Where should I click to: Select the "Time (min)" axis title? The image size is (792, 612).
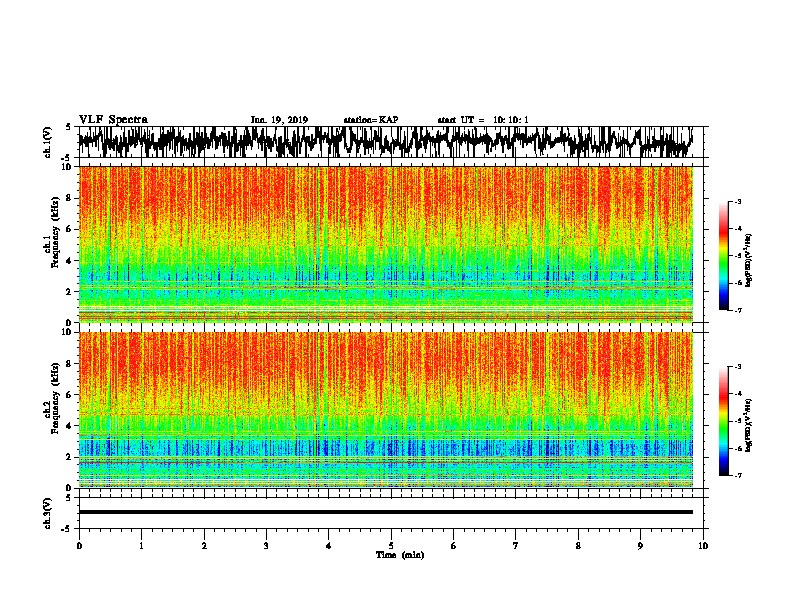(x=400, y=555)
